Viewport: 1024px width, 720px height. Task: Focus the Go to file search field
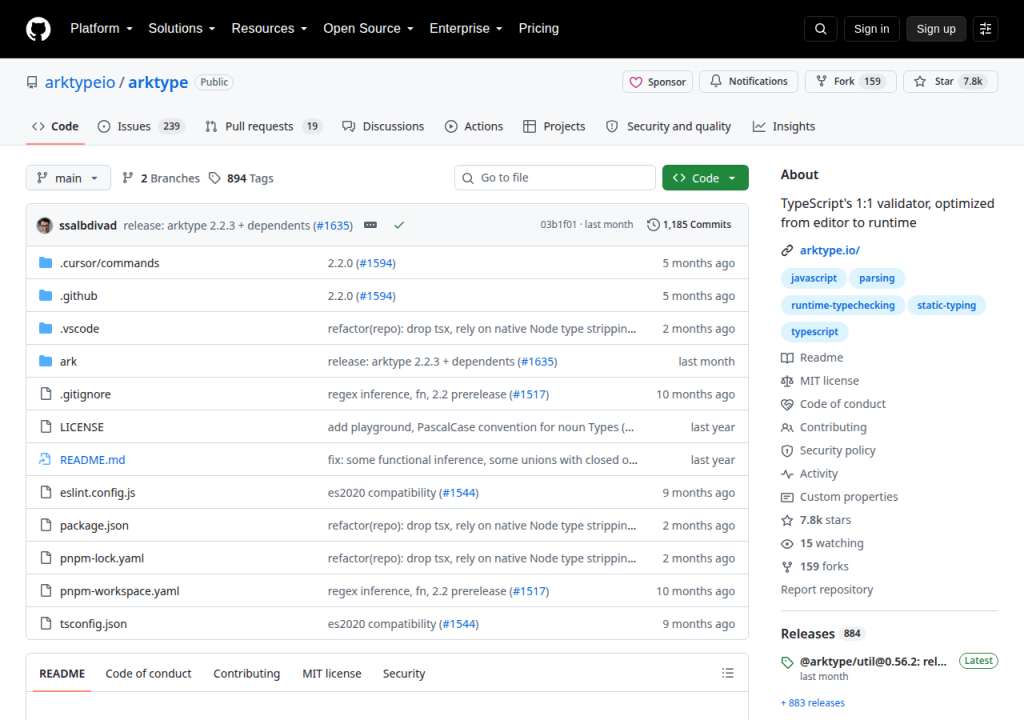(554, 178)
